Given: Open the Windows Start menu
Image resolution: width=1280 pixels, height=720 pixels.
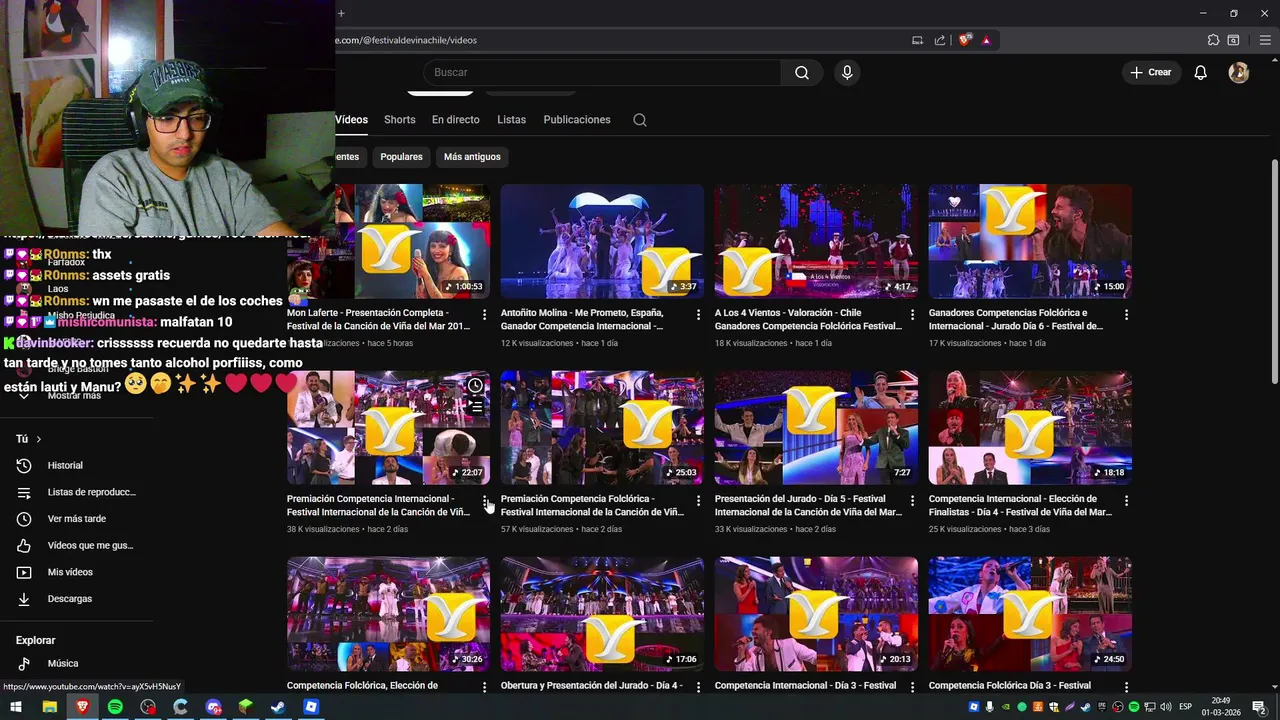Looking at the screenshot, I should tap(16, 707).
